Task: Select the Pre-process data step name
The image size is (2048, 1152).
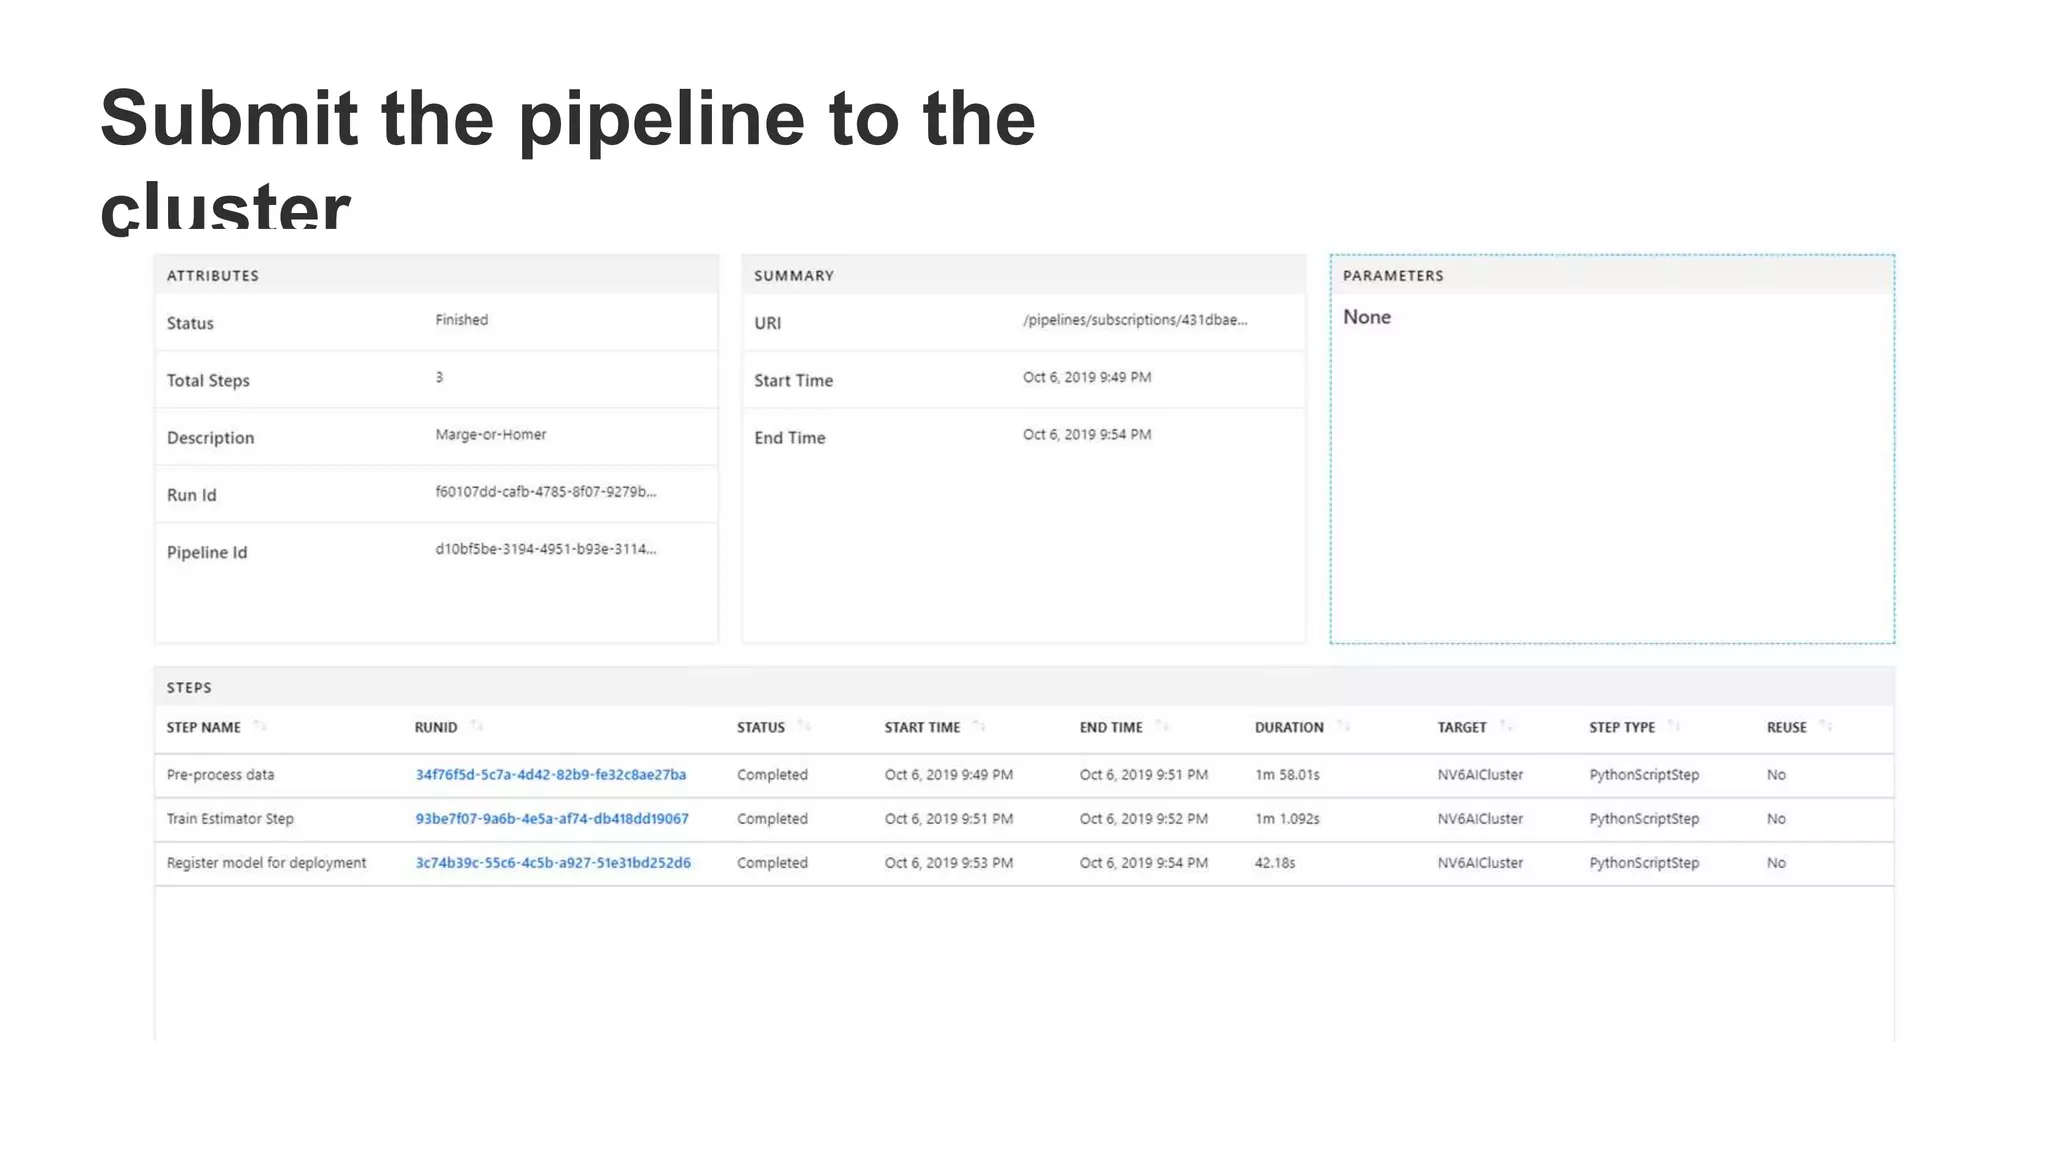Action: pyautogui.click(x=220, y=775)
